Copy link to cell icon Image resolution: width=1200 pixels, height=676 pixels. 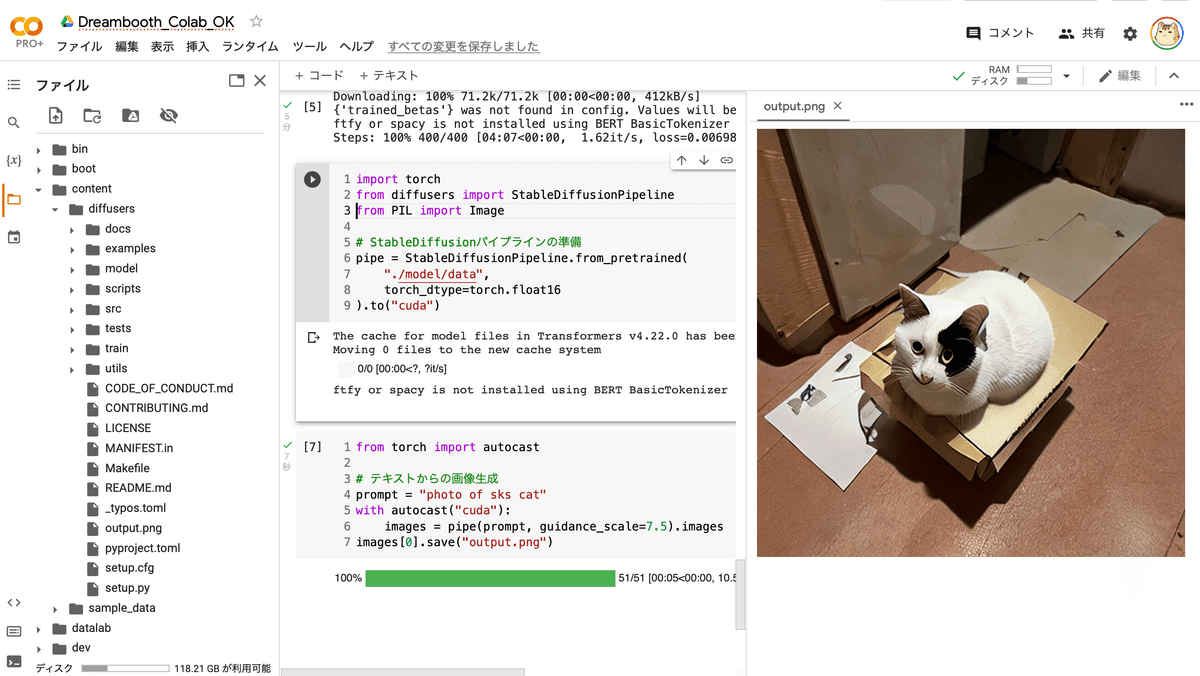726,160
